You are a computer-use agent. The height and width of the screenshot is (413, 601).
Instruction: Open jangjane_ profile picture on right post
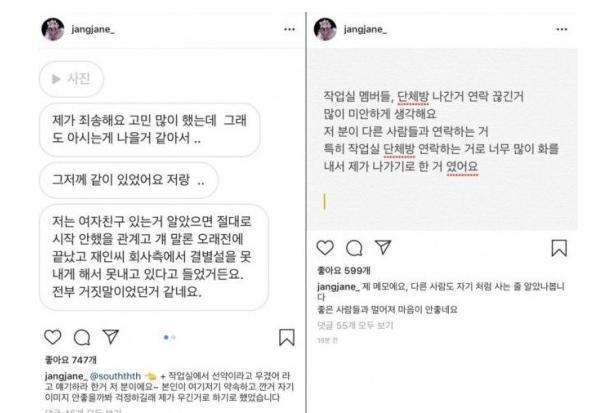(325, 29)
